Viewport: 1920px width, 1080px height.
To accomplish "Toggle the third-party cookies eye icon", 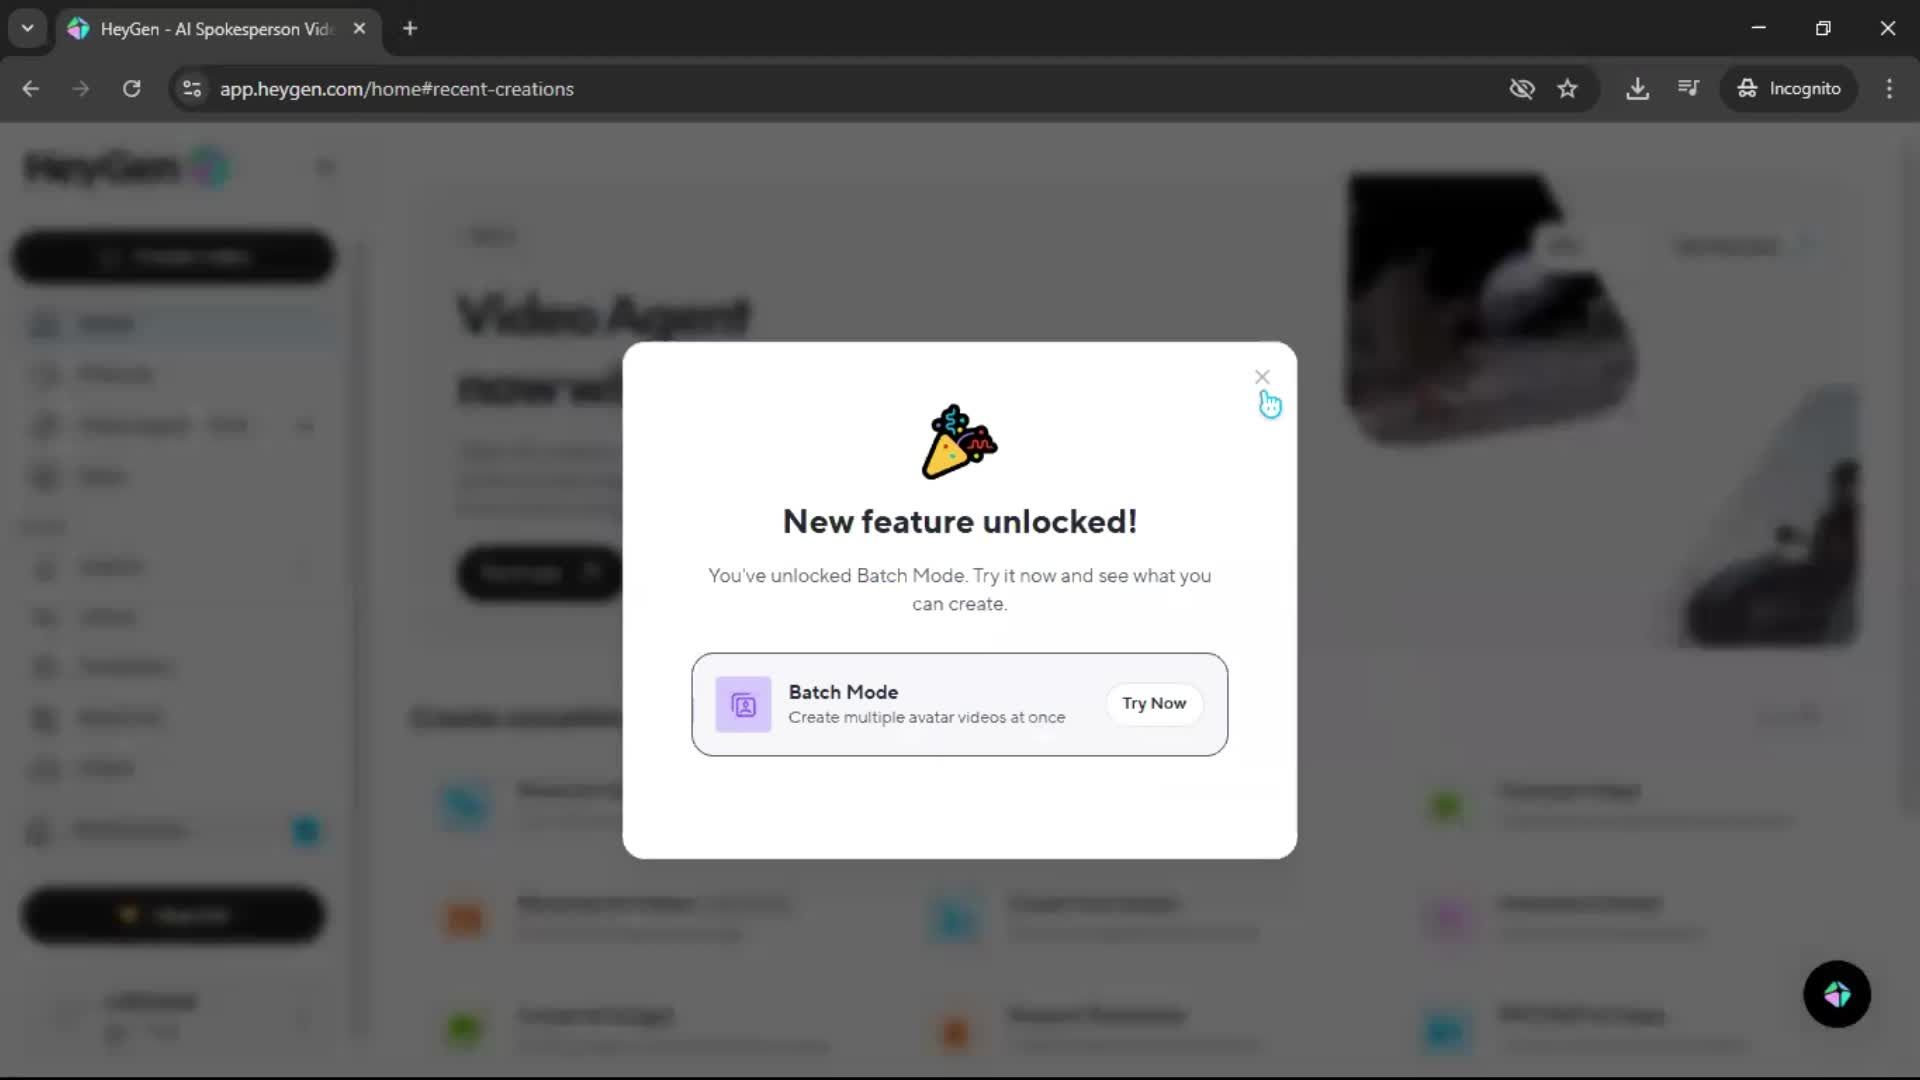I will coord(1522,89).
